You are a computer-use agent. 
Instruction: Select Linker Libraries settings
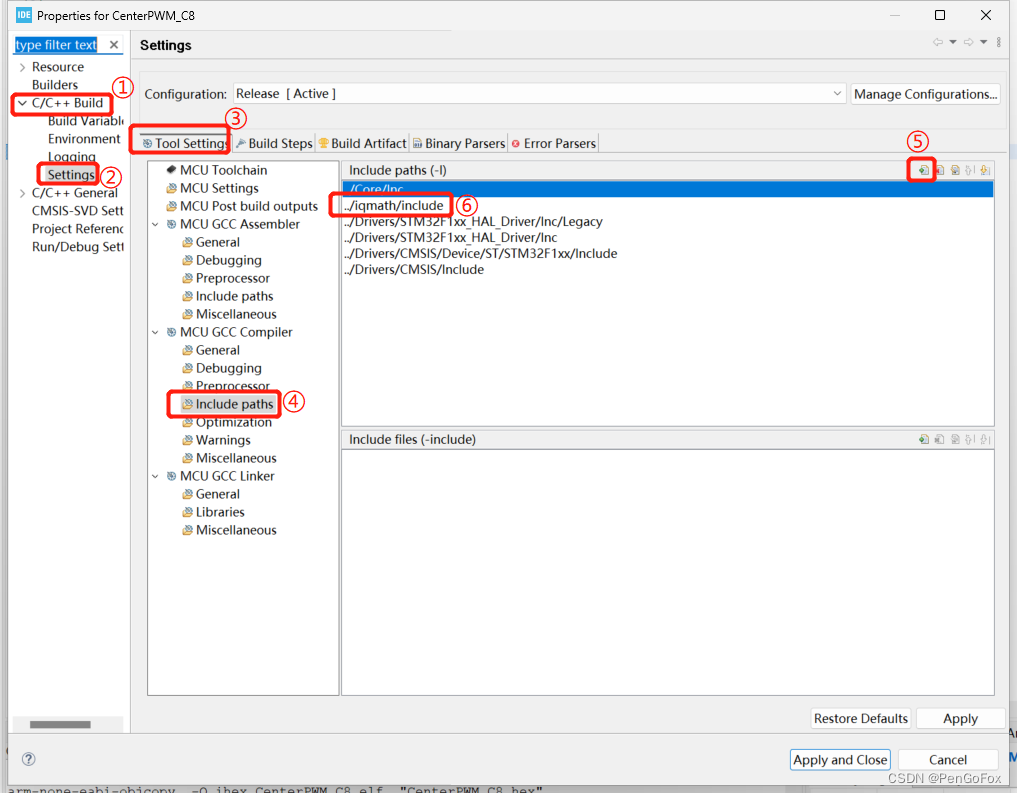213,512
